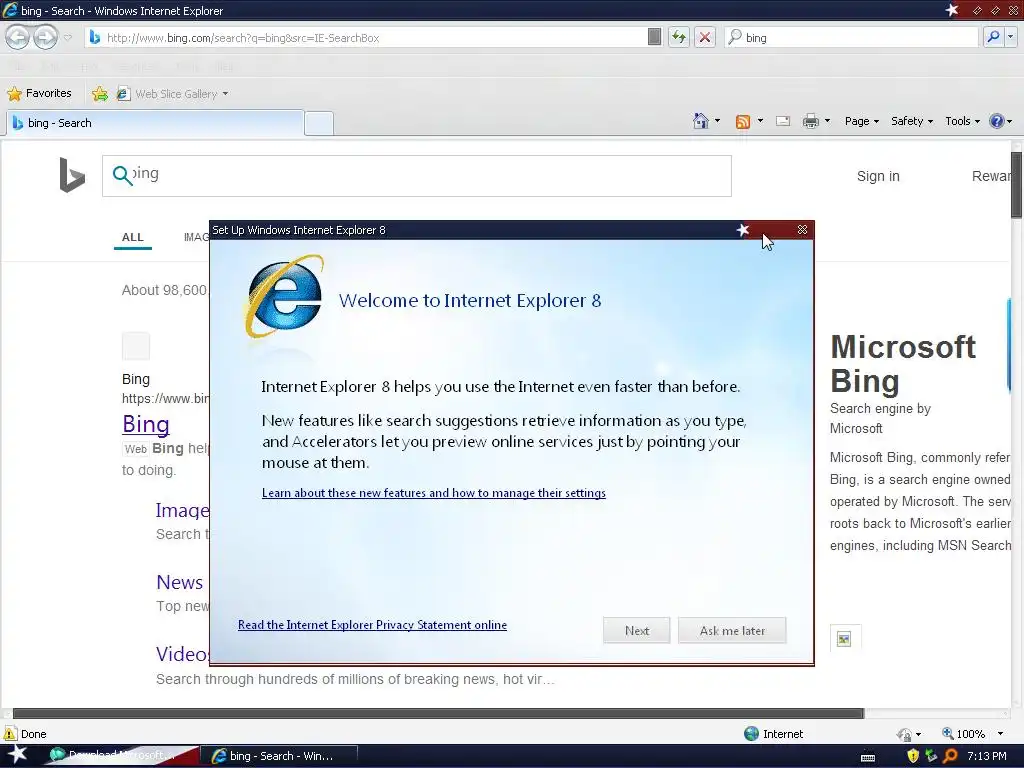Click the Protected Mode lock icon in status bar

click(x=904, y=734)
